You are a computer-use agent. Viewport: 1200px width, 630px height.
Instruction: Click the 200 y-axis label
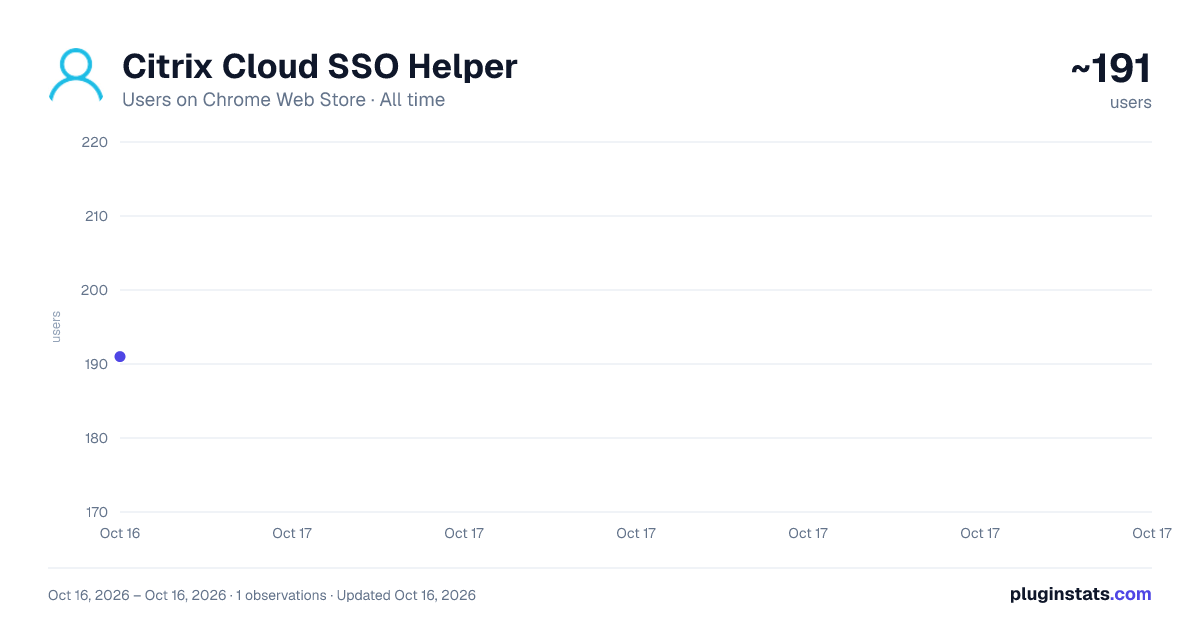95,290
